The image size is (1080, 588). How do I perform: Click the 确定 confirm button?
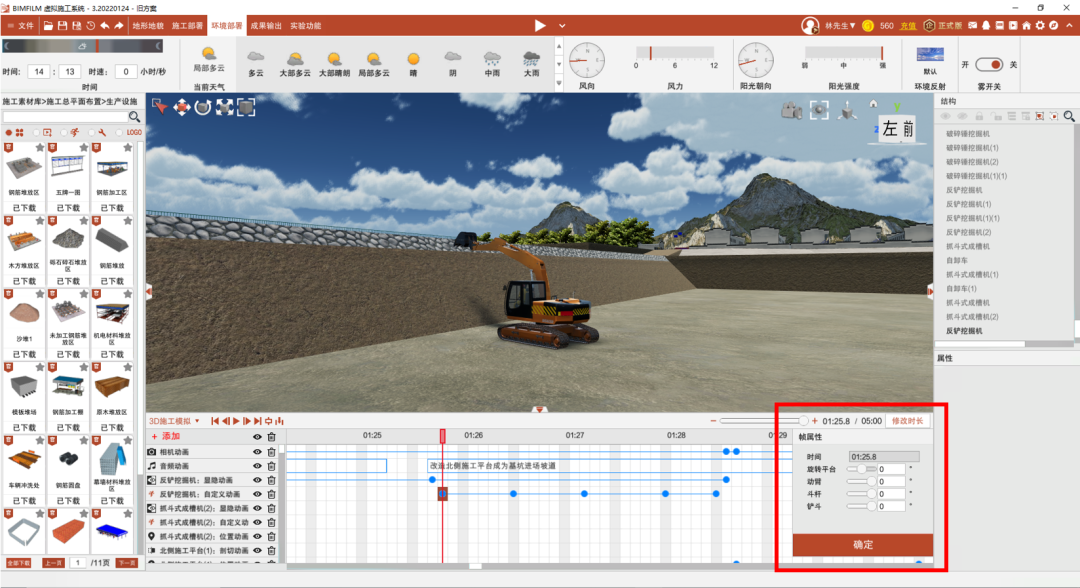pyautogui.click(x=863, y=545)
